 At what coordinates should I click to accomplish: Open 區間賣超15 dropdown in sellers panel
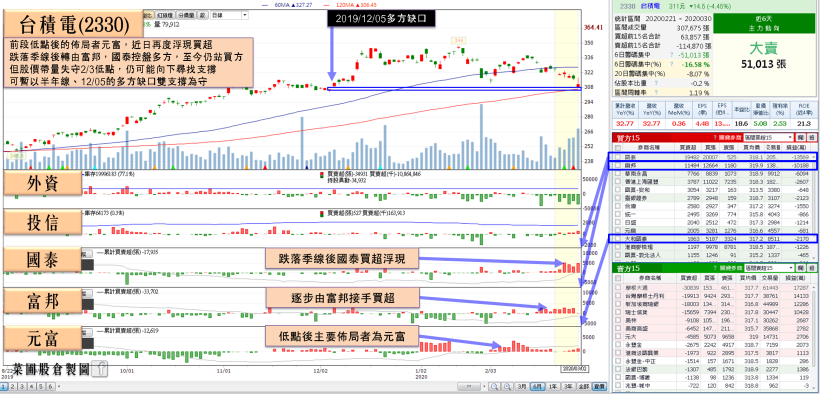point(768,268)
